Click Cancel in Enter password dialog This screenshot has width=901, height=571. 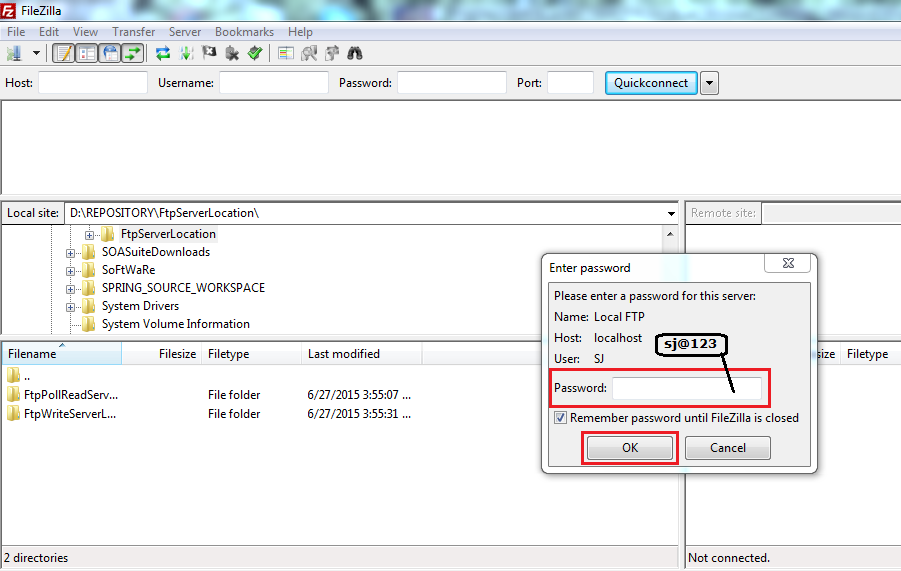pos(727,447)
